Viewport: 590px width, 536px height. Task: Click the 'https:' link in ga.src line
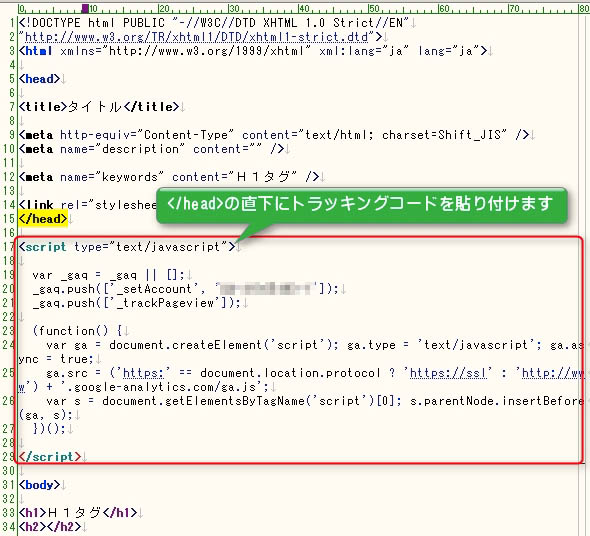143,373
